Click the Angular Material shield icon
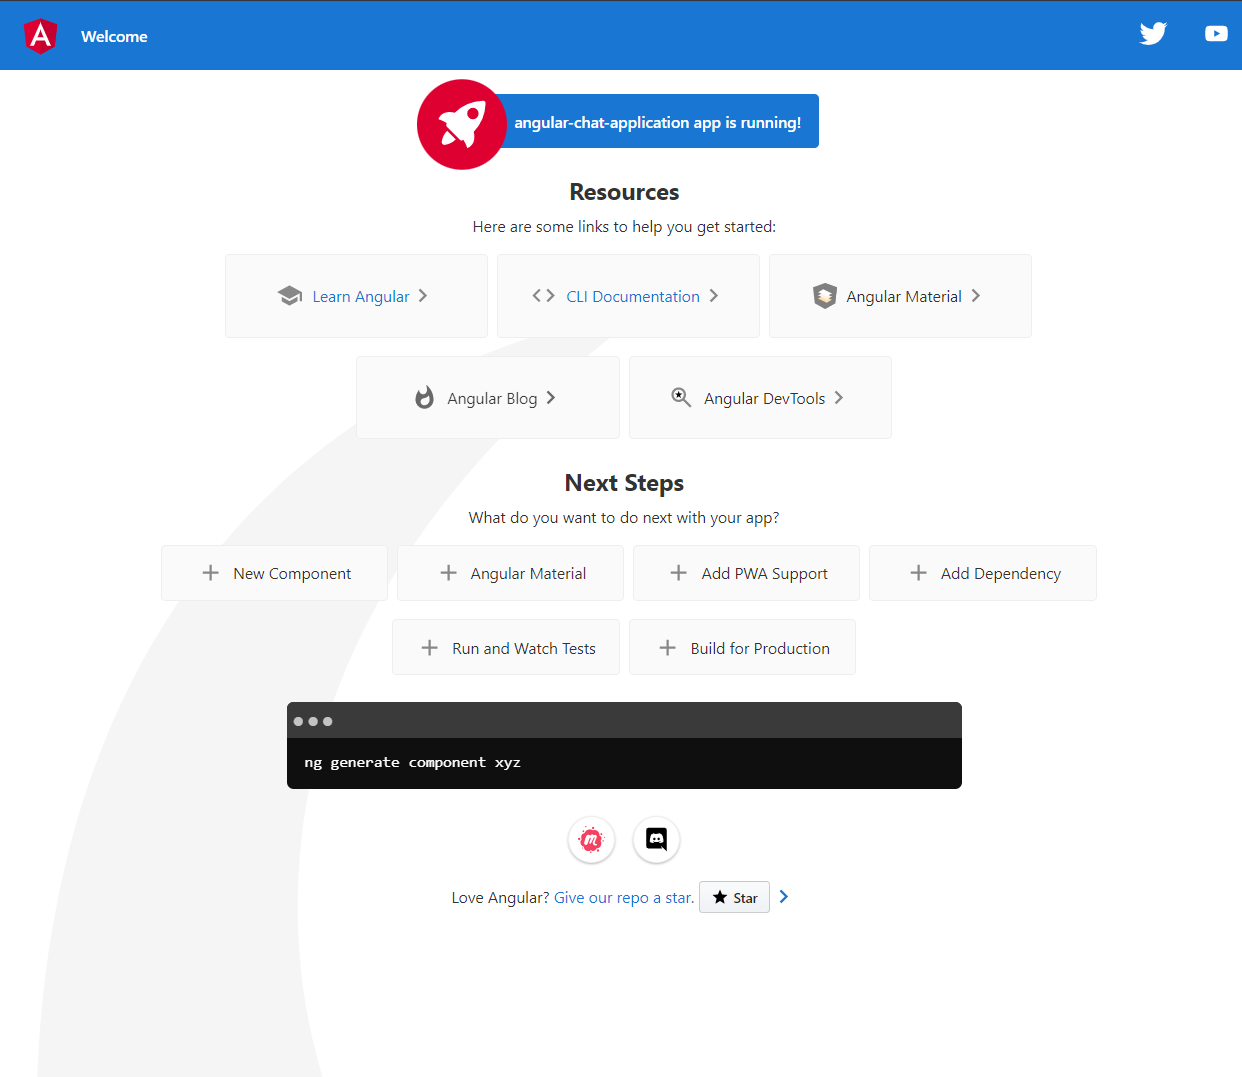Screen dimensions: 1242x1077 [824, 296]
